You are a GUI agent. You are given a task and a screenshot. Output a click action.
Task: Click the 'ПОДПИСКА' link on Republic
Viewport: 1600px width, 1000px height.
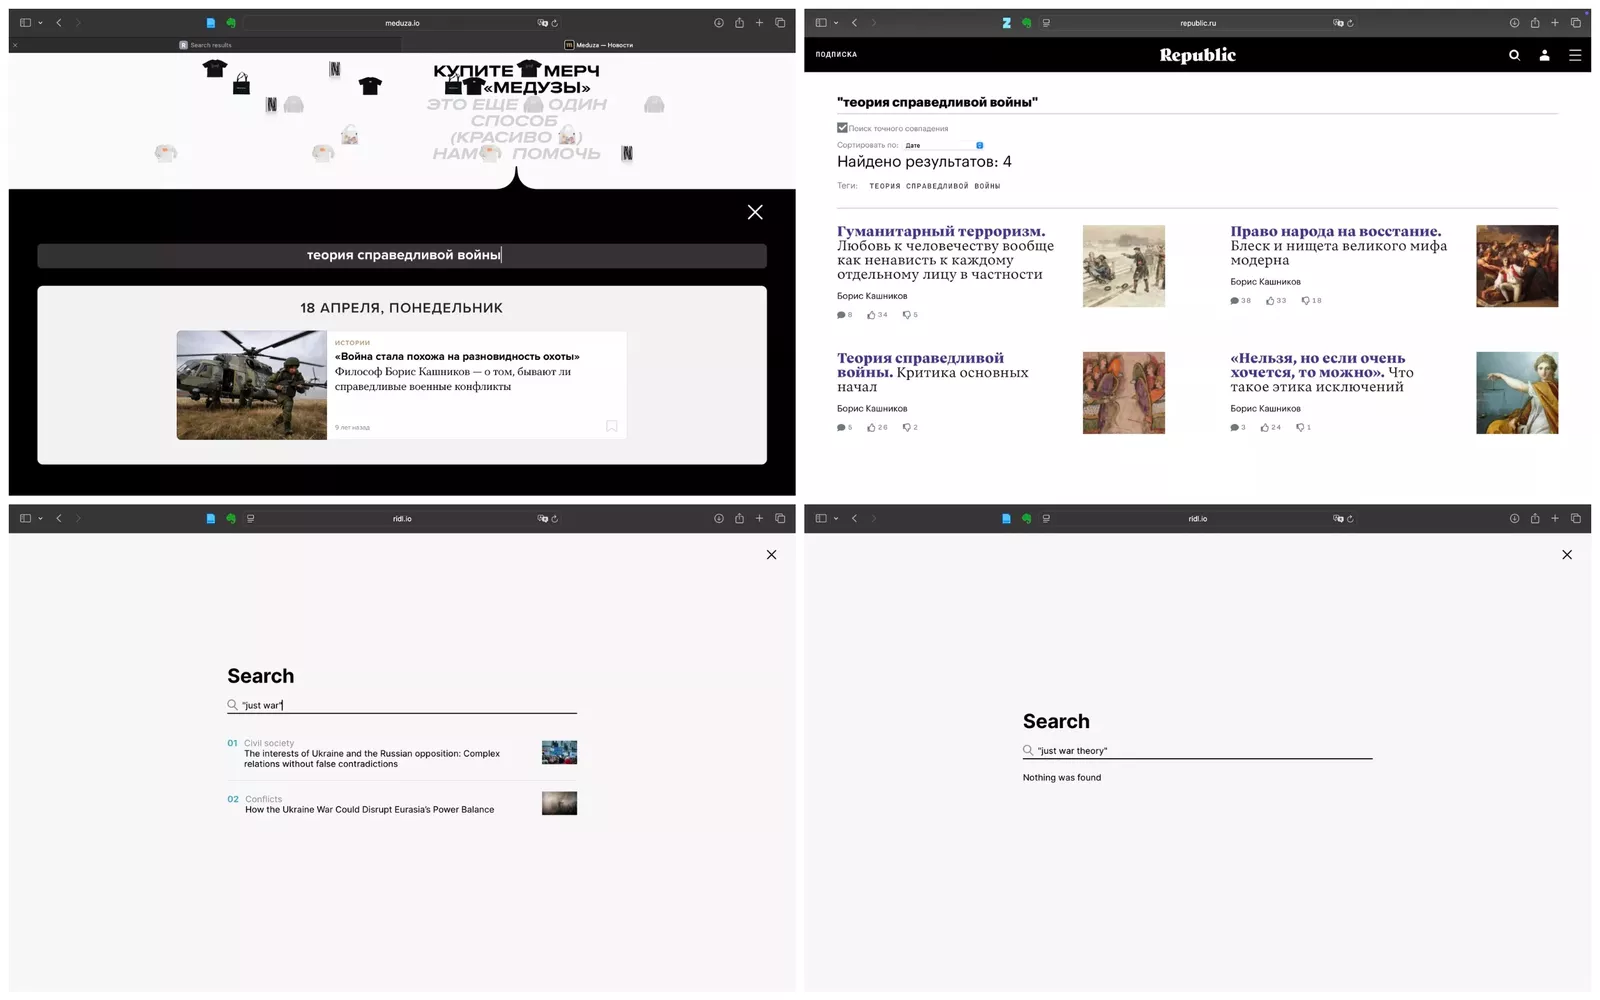pos(836,55)
